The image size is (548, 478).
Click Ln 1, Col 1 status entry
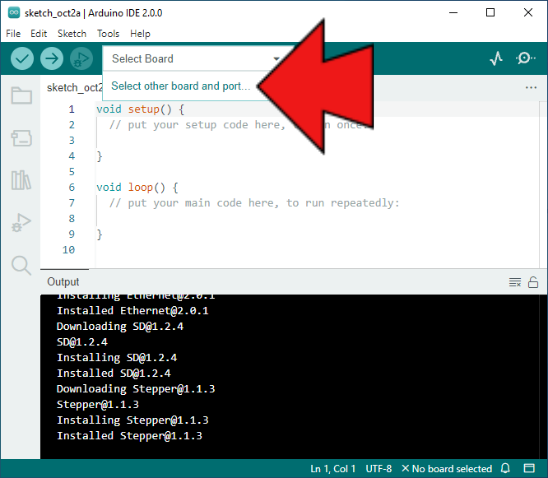coord(333,469)
